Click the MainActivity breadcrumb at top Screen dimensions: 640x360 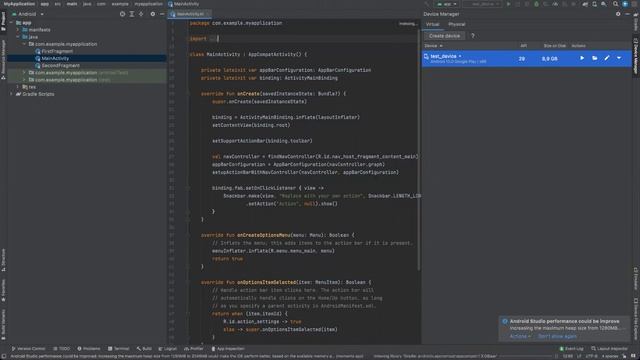[184, 4]
